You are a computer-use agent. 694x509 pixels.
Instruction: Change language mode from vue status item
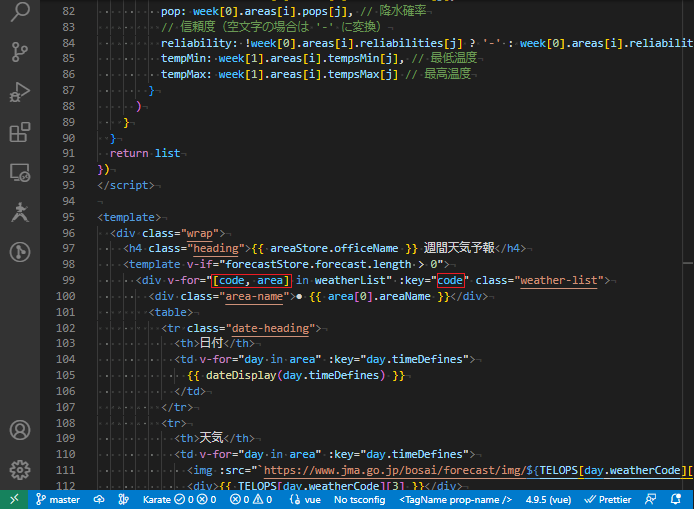coord(305,500)
